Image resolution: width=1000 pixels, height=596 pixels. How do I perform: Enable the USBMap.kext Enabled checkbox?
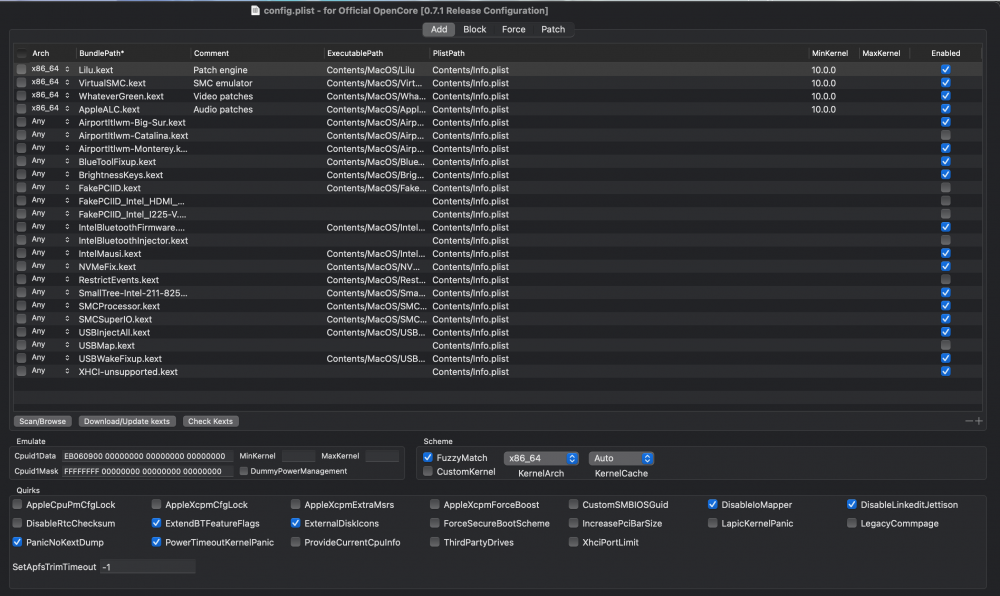click(945, 345)
